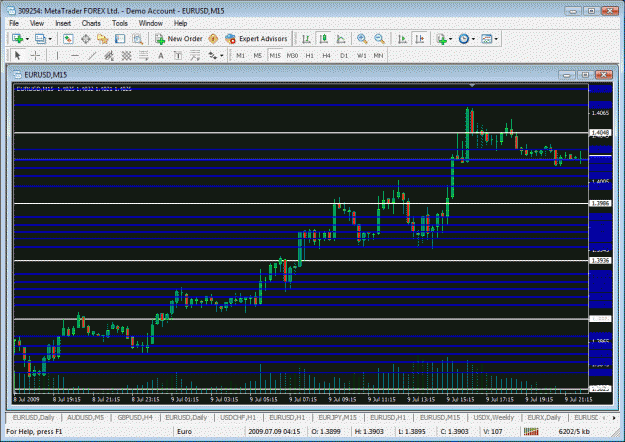Switch to the EURX,Daily chart tab
Viewport: 625px width, 442px height.
(x=544, y=417)
